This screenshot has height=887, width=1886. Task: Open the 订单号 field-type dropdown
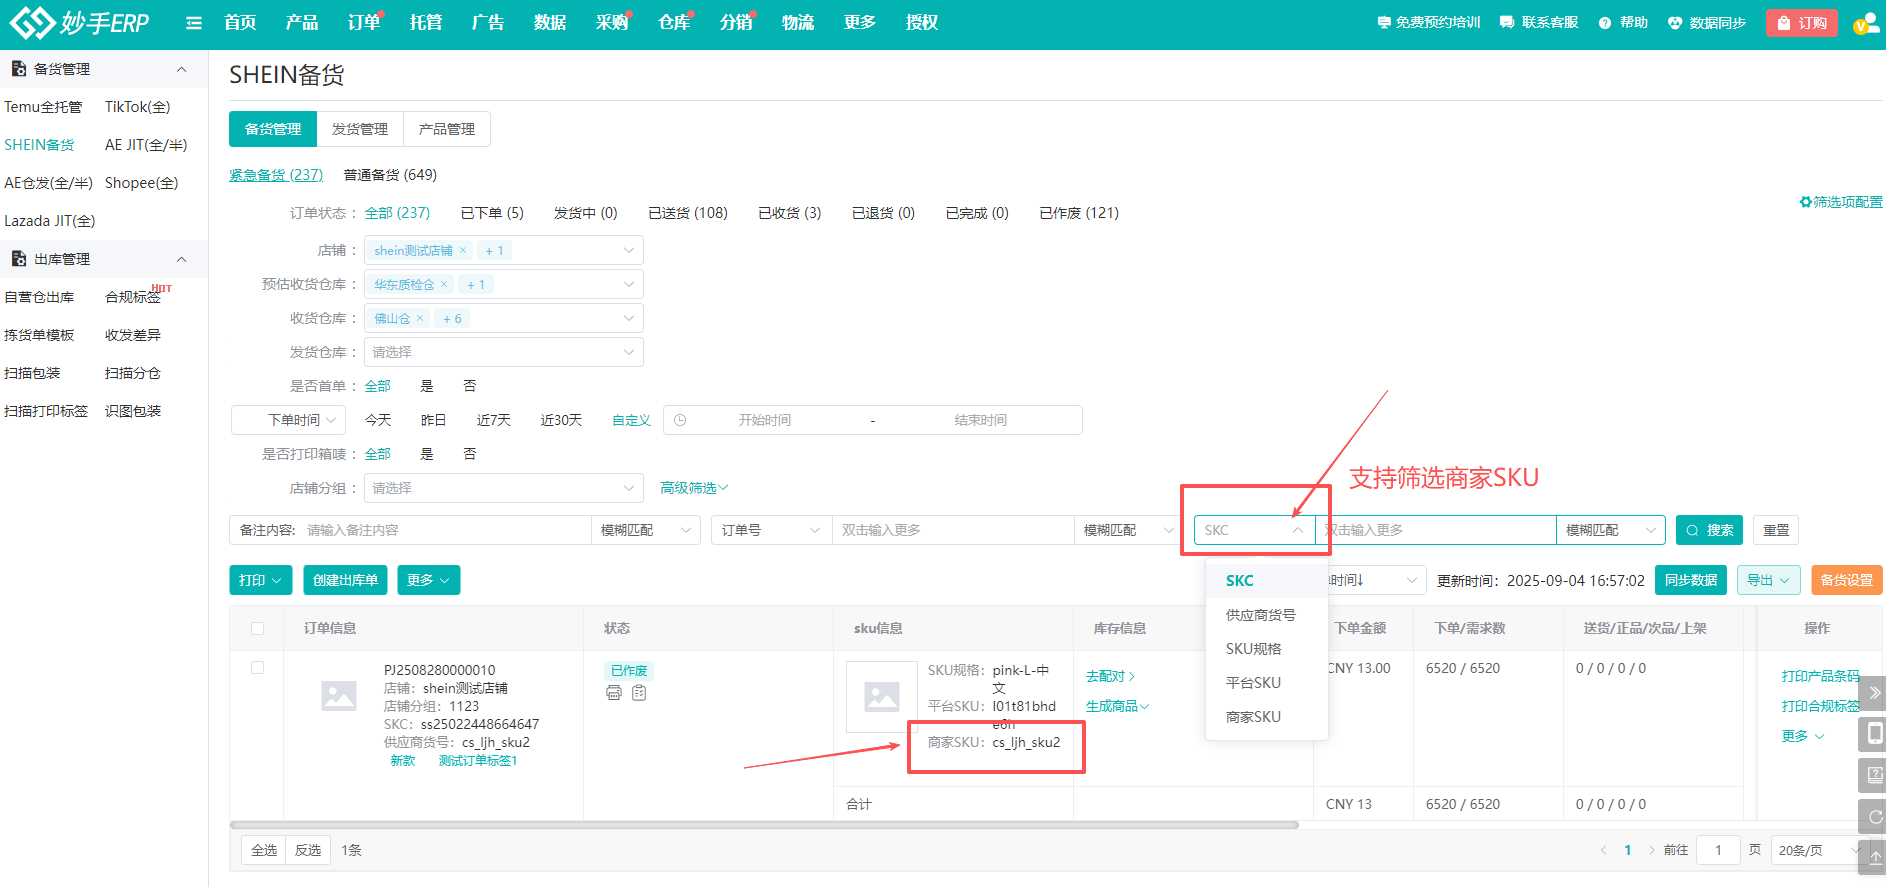click(772, 530)
